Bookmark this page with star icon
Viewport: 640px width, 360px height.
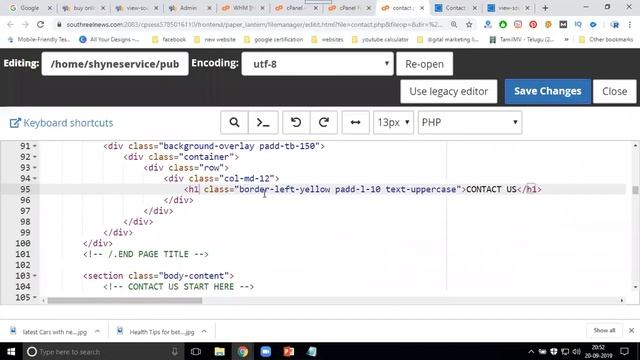click(469, 24)
